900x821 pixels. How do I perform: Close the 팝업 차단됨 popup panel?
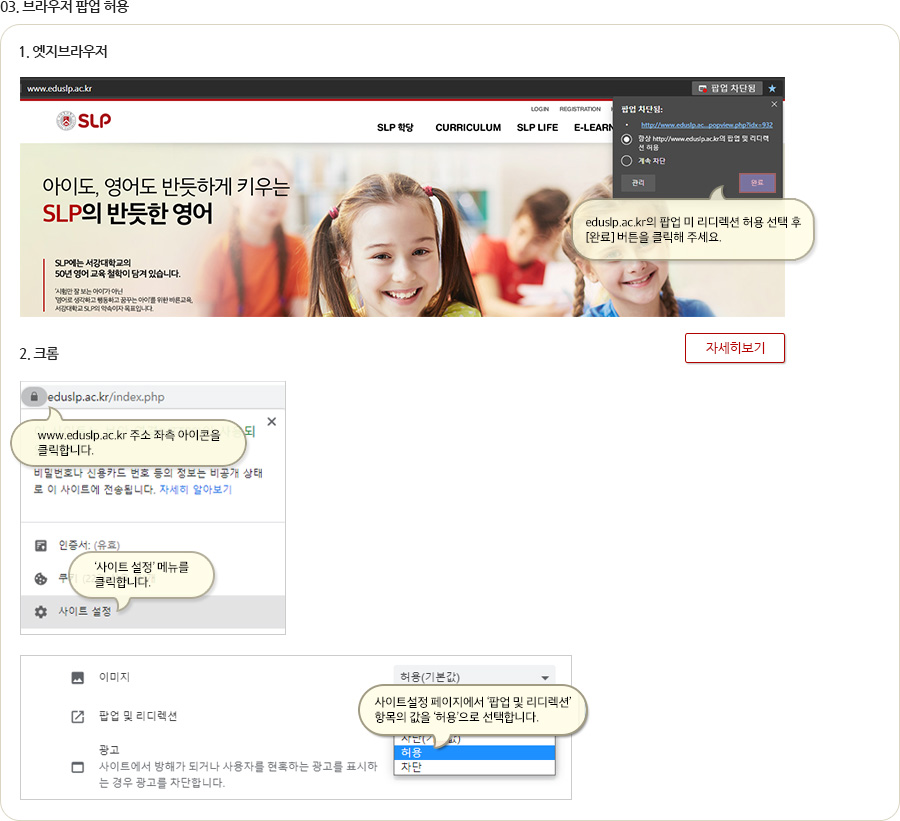(774, 104)
